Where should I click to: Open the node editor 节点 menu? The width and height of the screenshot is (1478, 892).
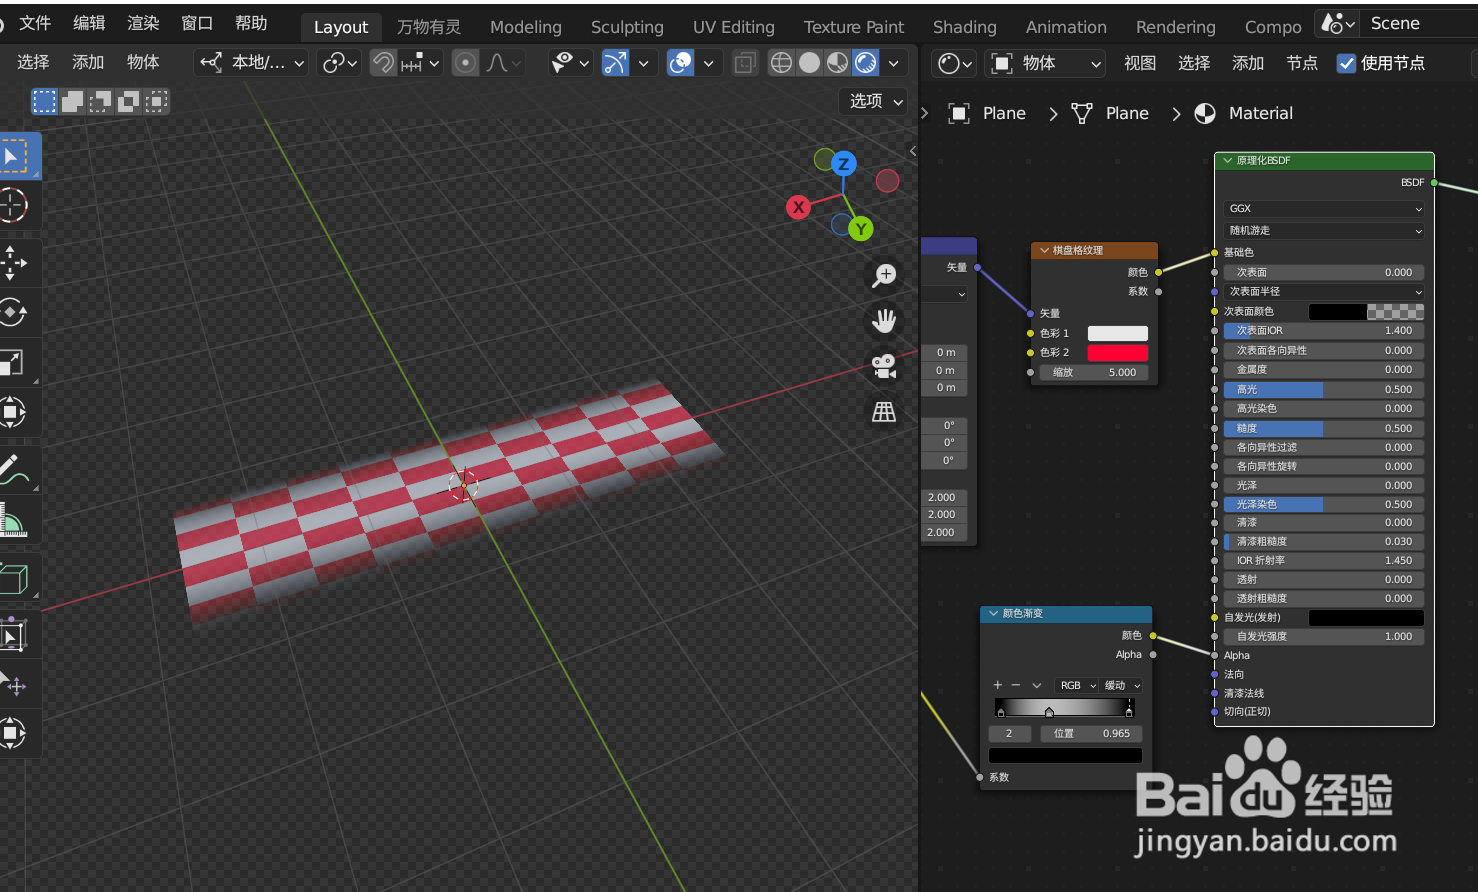point(1302,64)
